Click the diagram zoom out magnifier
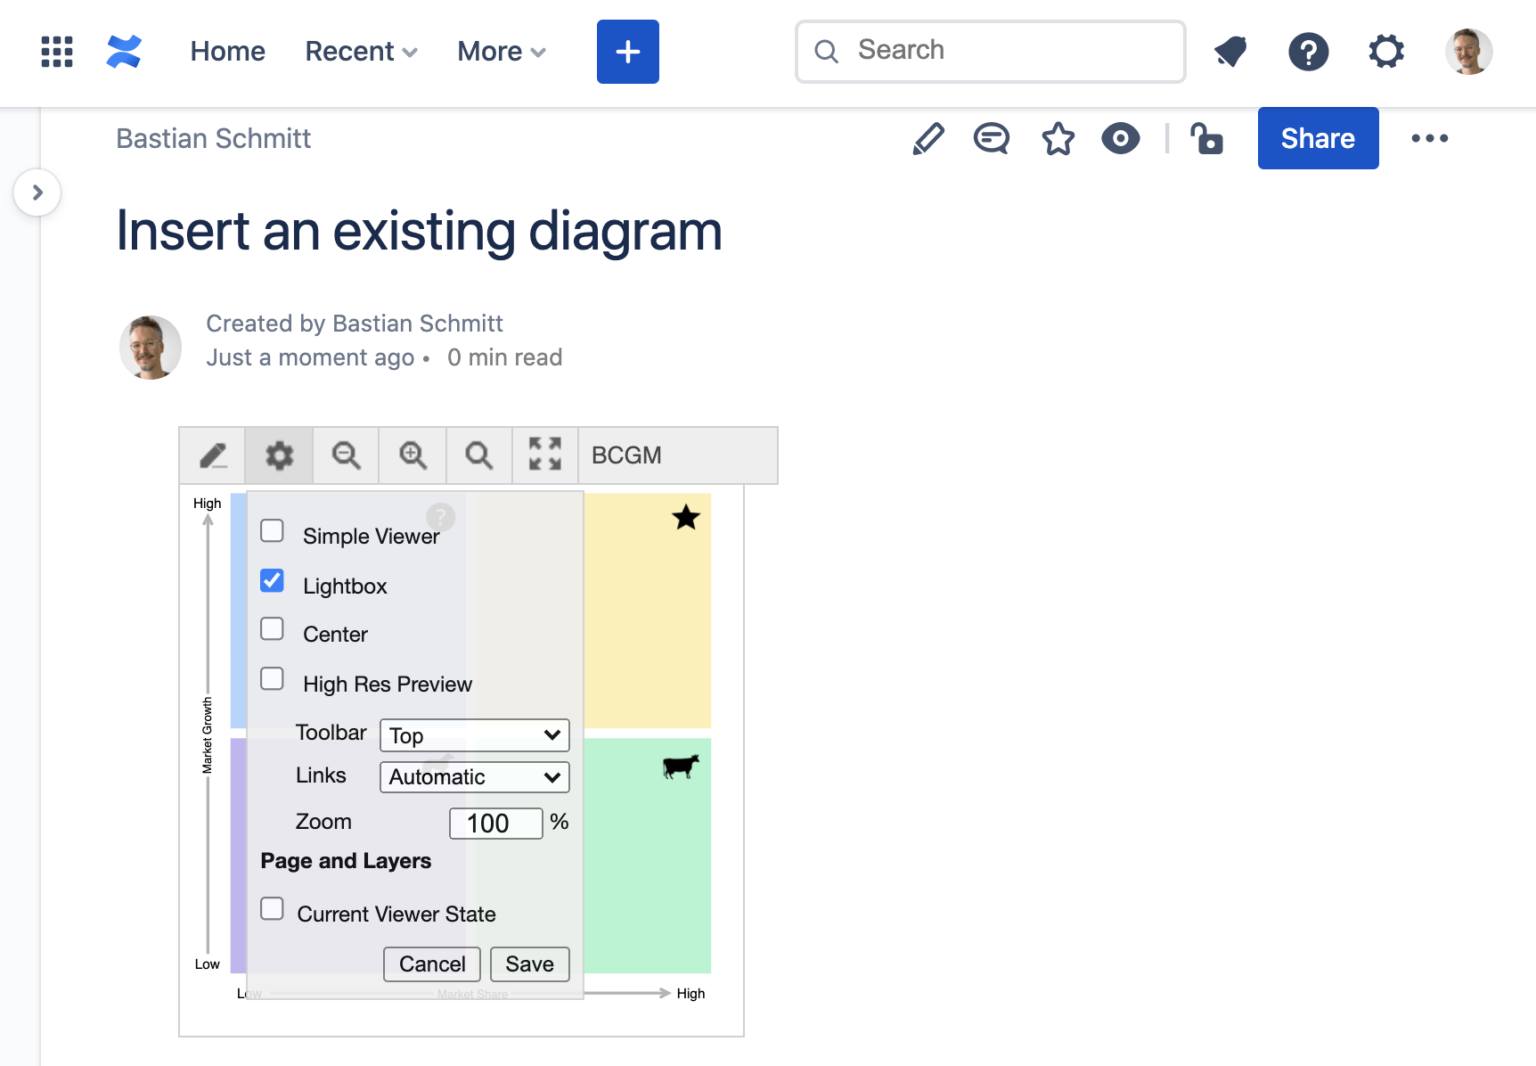1536x1066 pixels. 346,456
